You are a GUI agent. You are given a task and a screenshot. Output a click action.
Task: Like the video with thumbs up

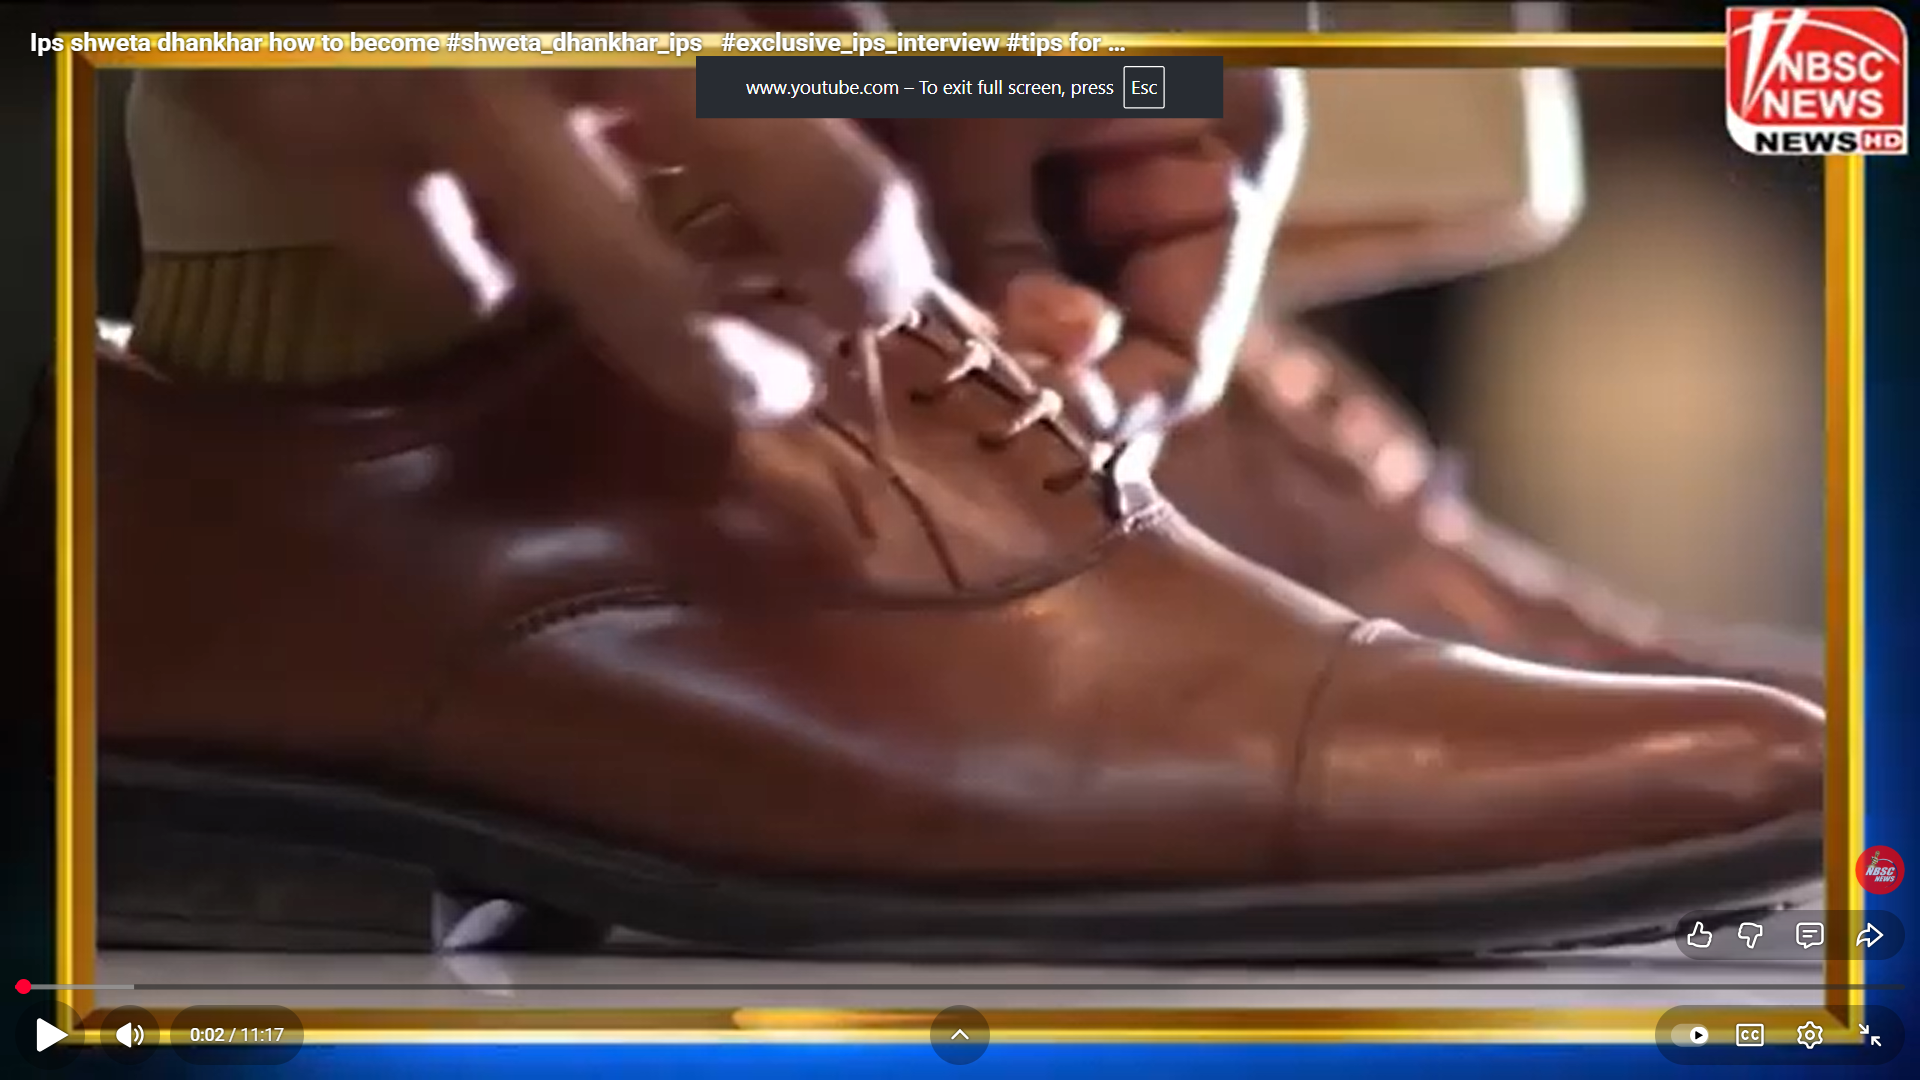tap(1699, 936)
